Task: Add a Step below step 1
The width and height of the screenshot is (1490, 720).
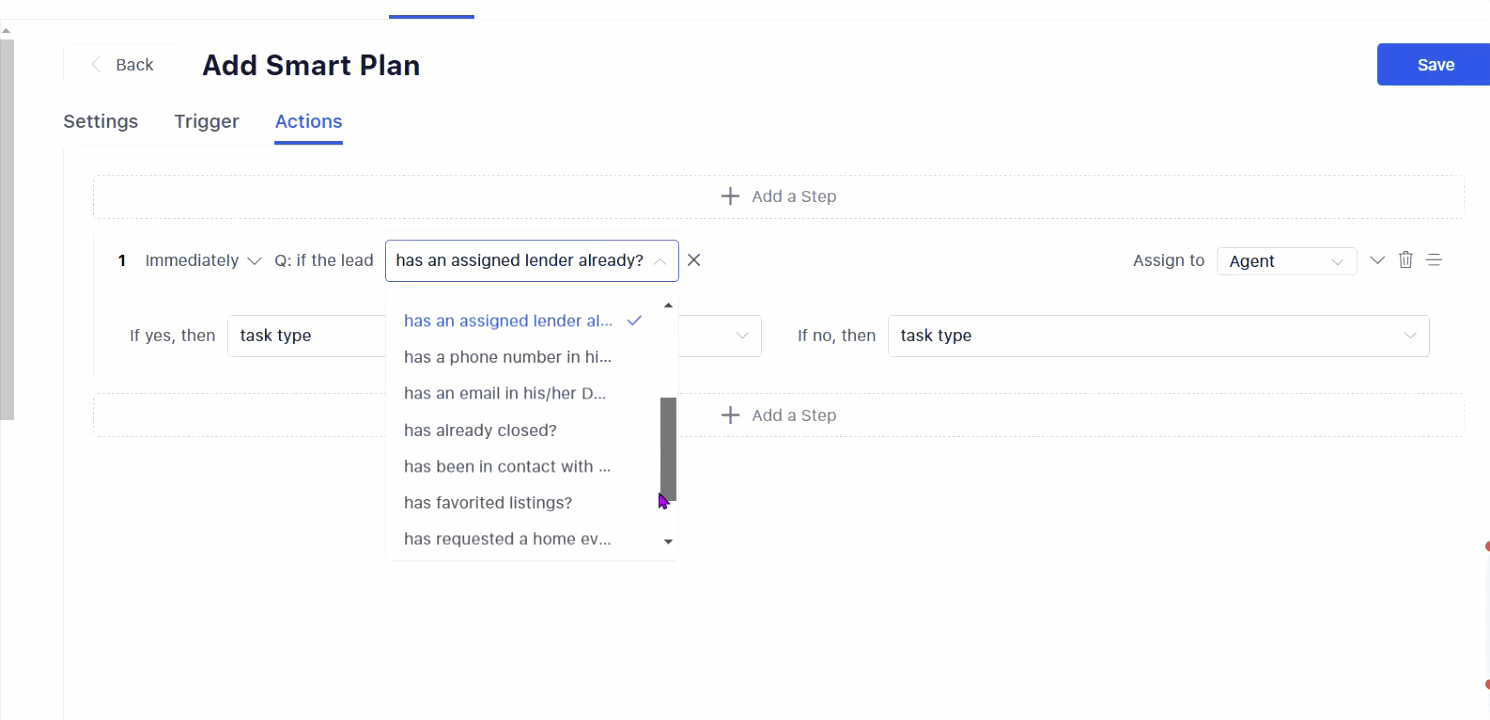Action: tap(778, 415)
